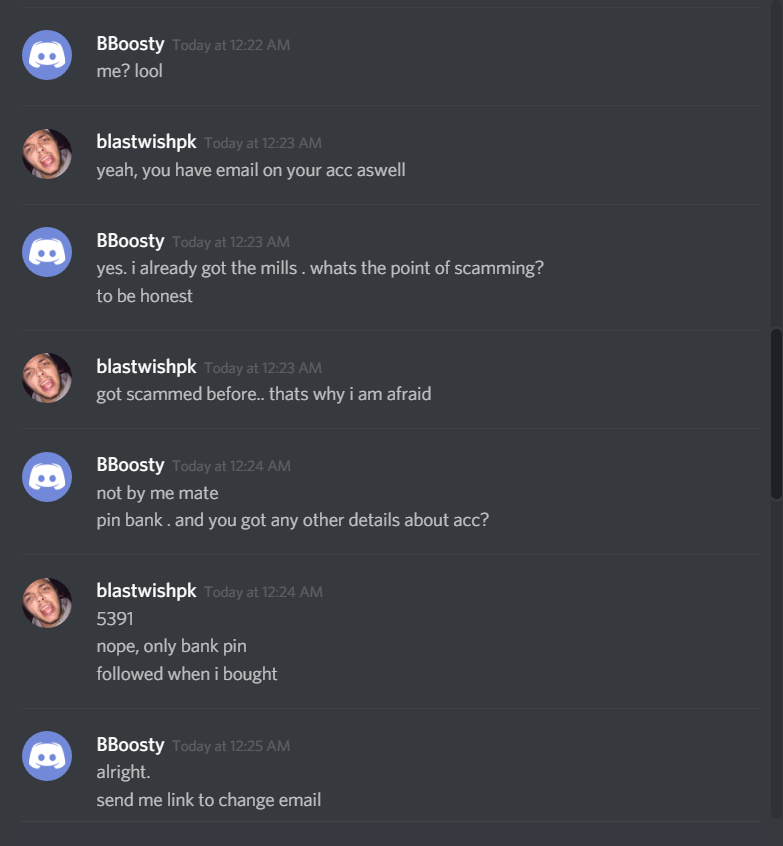Click the chat scrollbar thumb on the right edge

coord(777,414)
